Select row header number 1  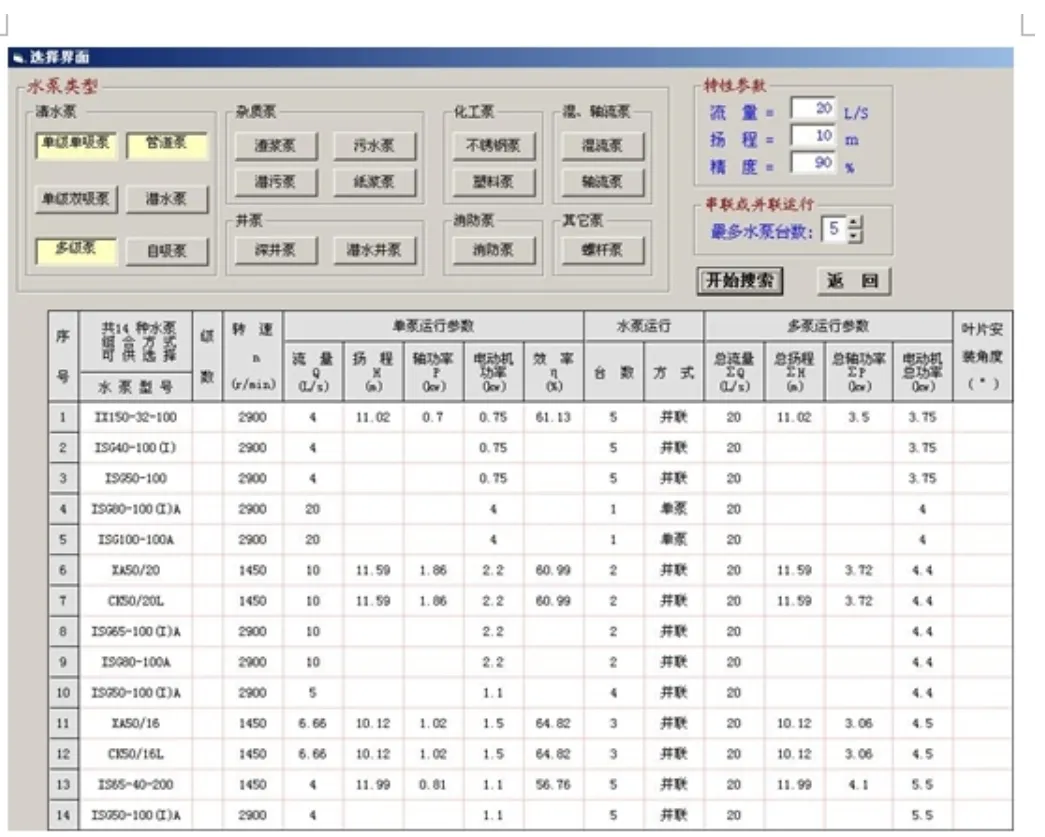(x=63, y=417)
